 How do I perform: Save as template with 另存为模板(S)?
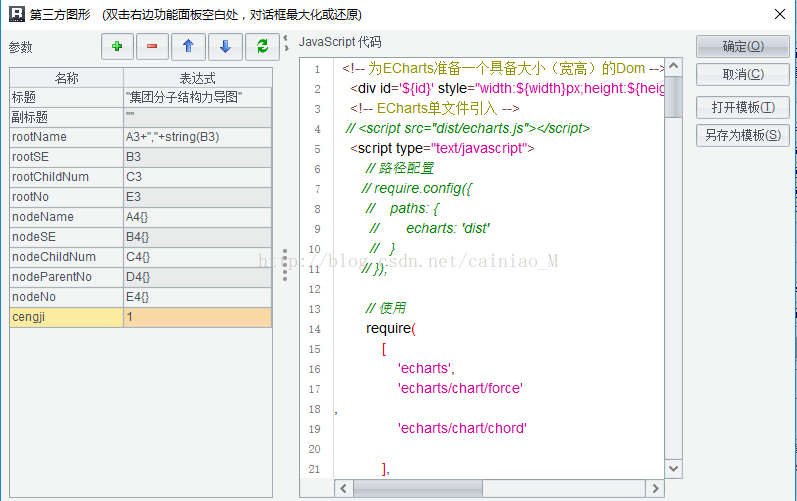(x=743, y=135)
